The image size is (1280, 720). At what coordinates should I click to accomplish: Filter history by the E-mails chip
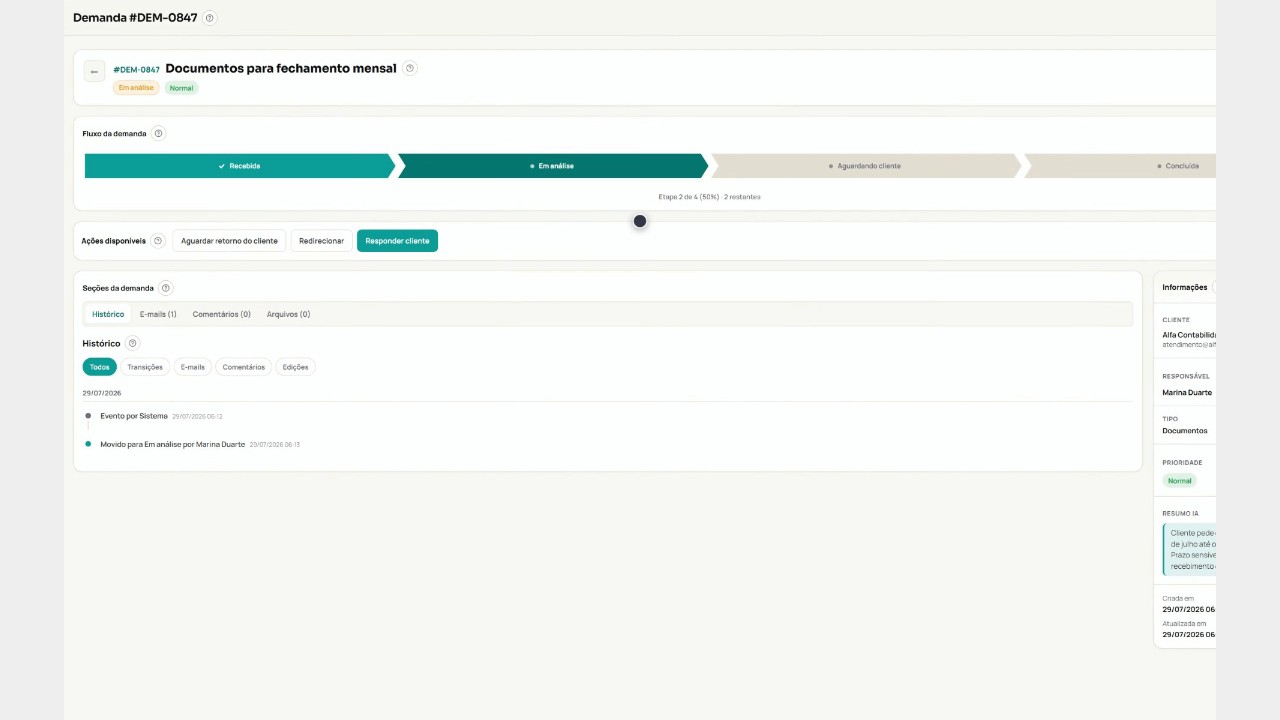click(x=192, y=367)
